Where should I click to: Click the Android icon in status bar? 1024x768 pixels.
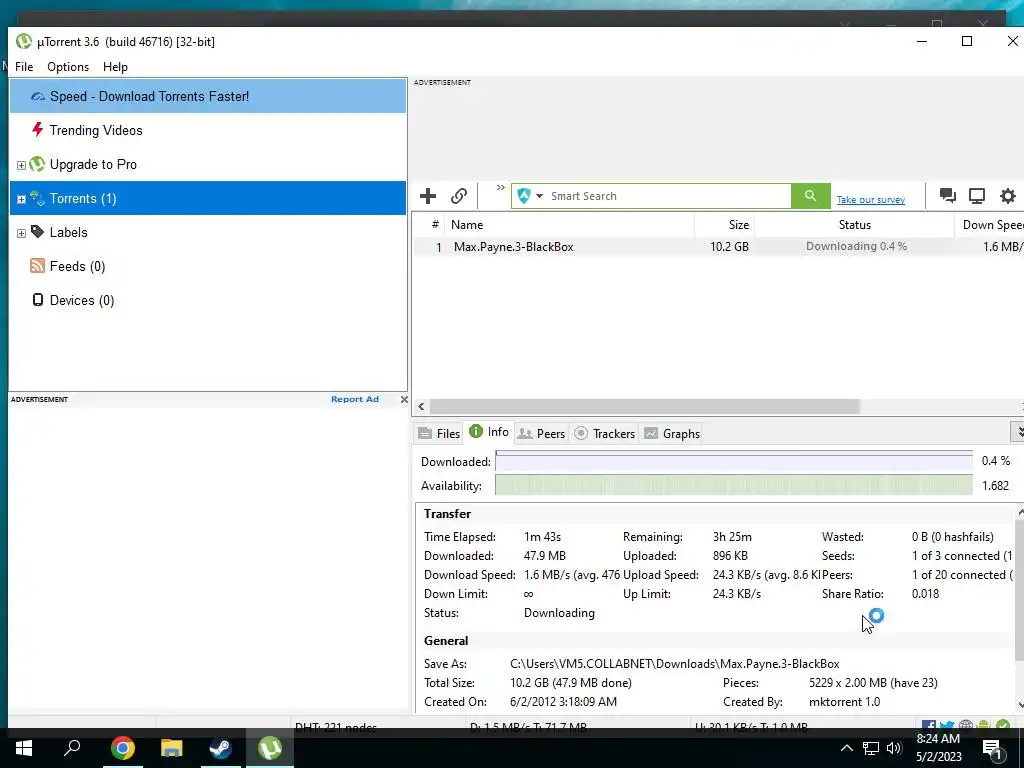point(984,725)
